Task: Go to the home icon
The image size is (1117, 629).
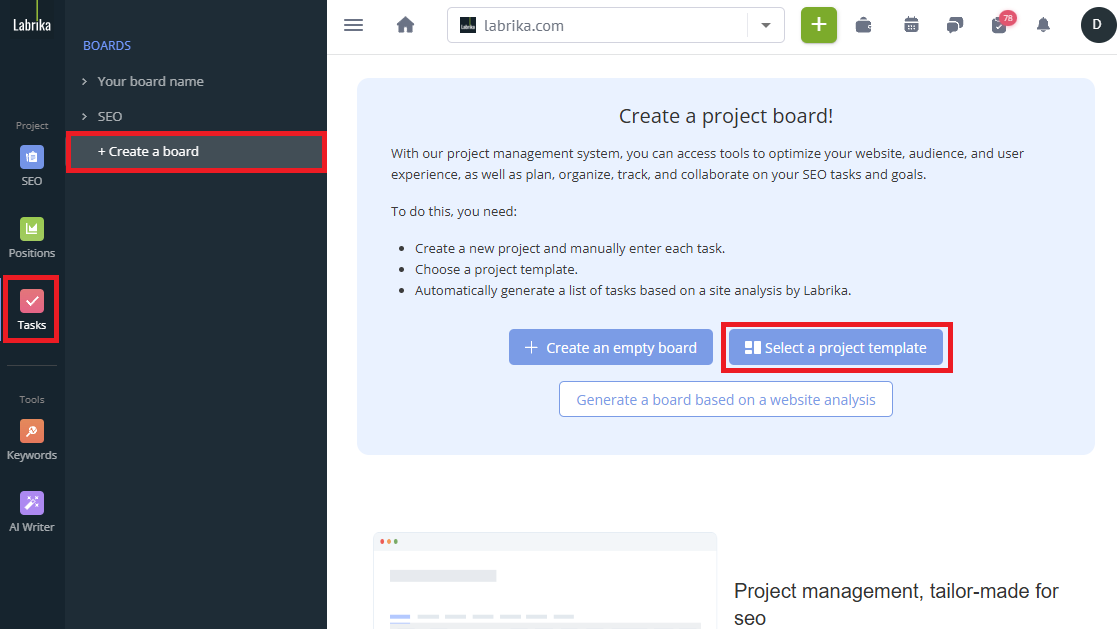Action: click(x=405, y=25)
